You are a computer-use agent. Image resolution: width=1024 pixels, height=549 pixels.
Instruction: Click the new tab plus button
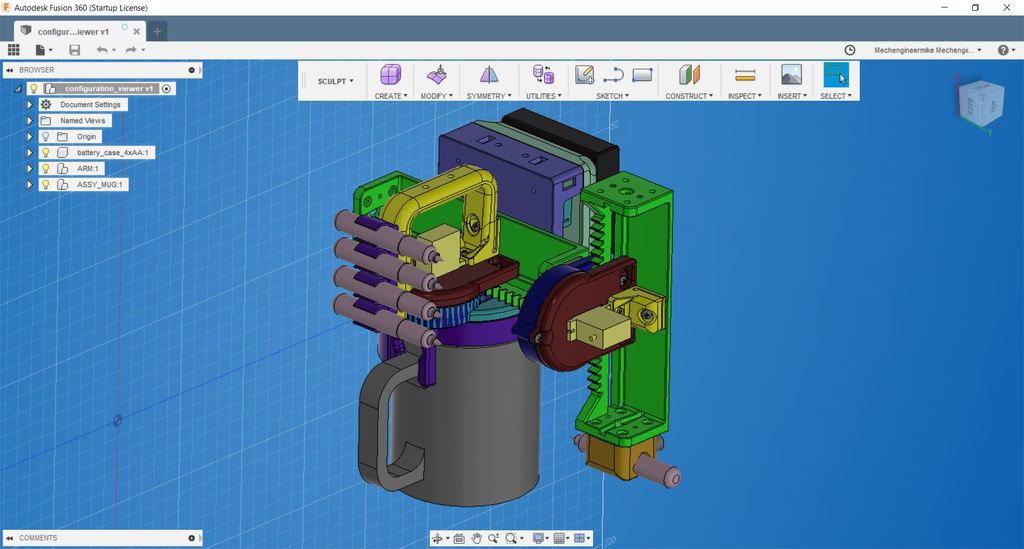[x=157, y=31]
